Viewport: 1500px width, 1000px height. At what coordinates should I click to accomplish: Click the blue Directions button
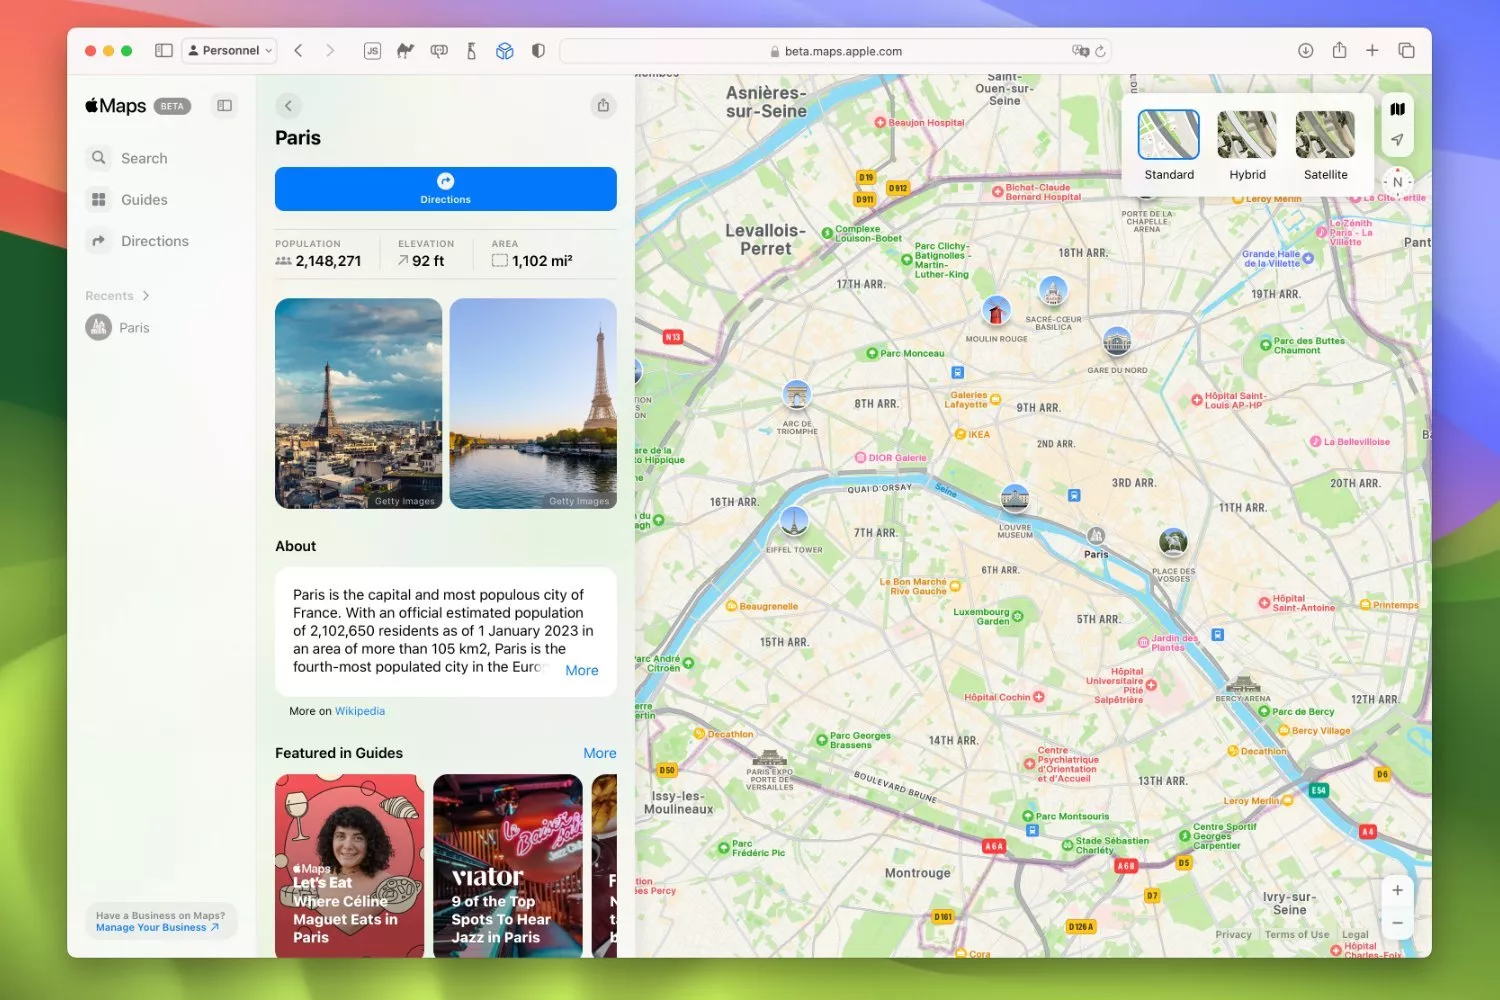point(445,189)
